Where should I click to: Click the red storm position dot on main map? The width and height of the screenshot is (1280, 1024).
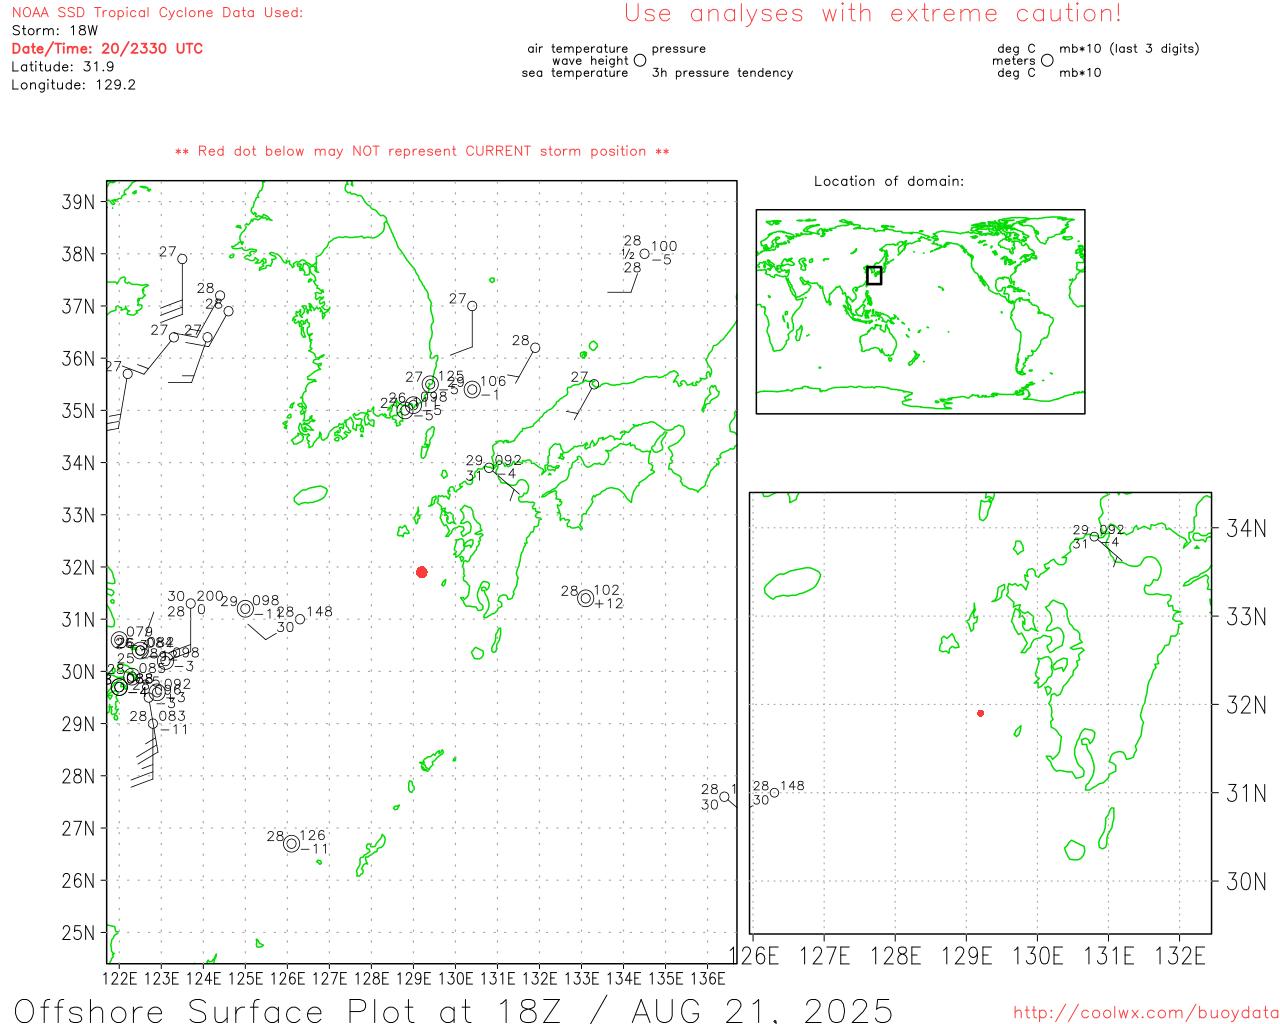422,572
